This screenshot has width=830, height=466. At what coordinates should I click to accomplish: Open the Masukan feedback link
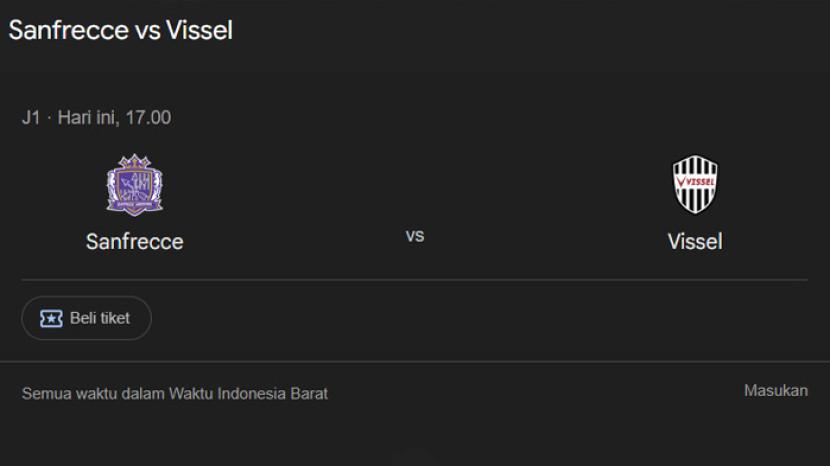point(775,391)
